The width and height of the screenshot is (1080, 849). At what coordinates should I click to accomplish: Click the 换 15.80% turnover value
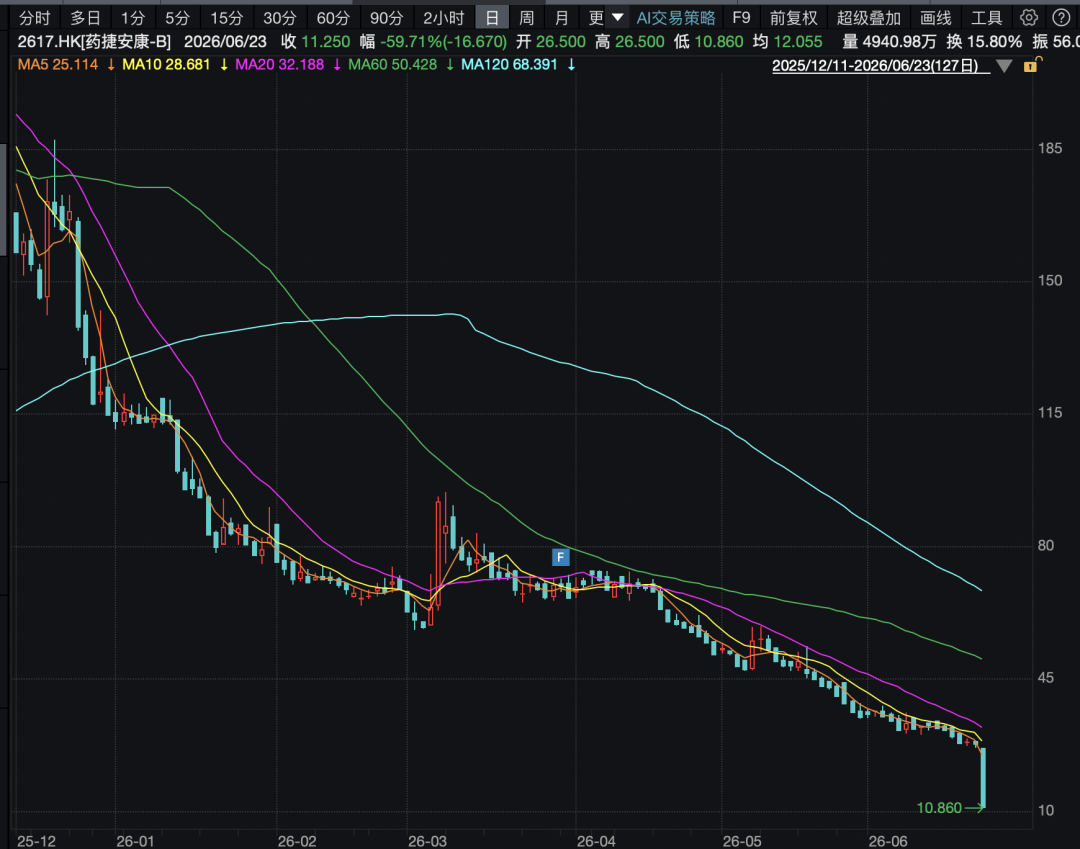(984, 42)
